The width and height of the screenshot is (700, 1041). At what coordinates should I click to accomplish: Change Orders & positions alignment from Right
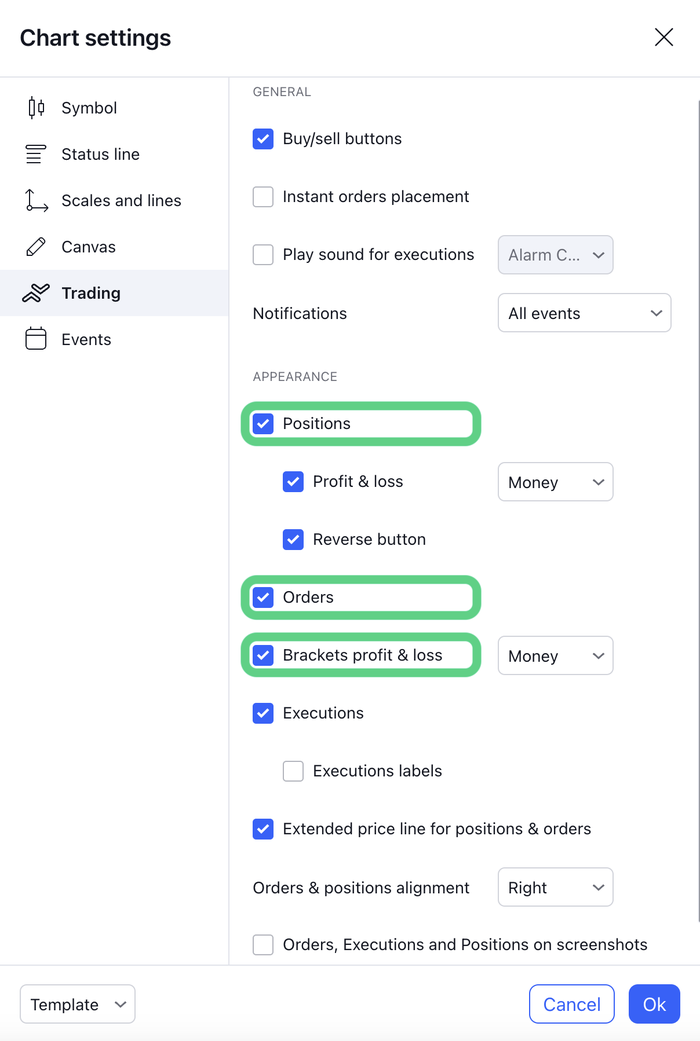555,887
